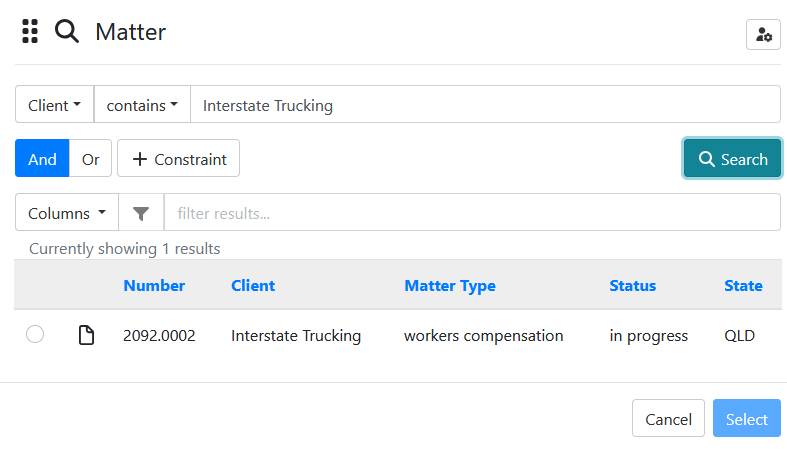Viewport: 787px width, 449px height.
Task: Open the app grid menu icon
Action: point(30,32)
